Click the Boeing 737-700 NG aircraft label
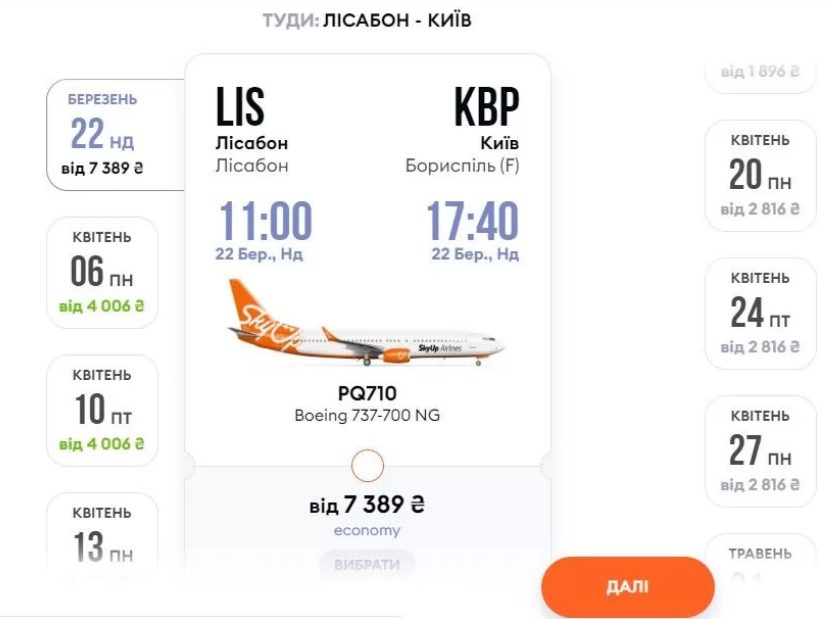The image size is (833, 619). tap(367, 415)
